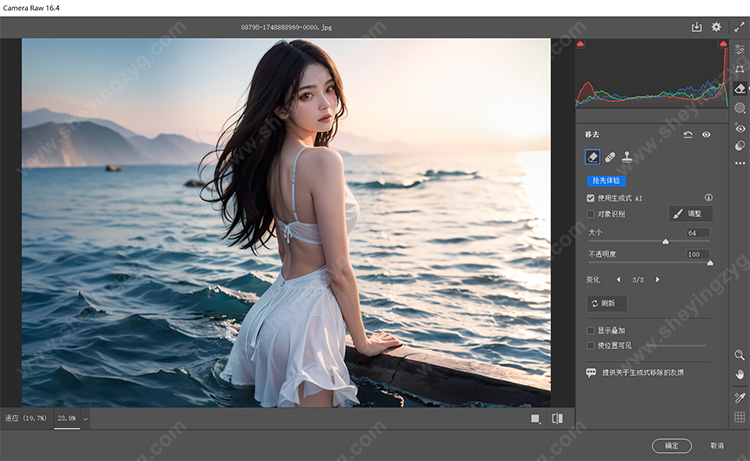The image size is (750, 461).
Task: Enable the 对象识别 checkbox
Action: tap(590, 214)
